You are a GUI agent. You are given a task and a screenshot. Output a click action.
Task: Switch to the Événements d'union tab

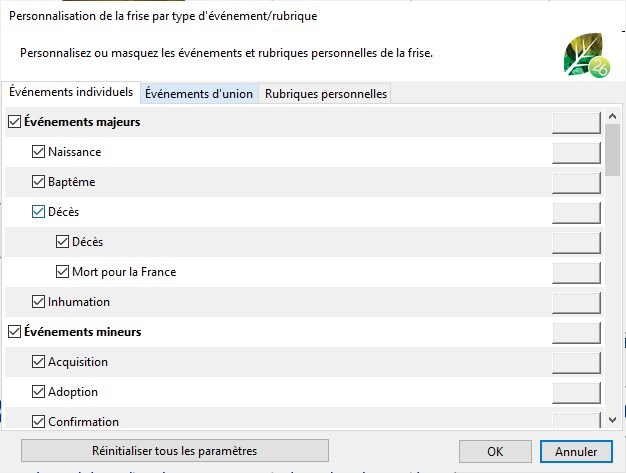(x=199, y=94)
